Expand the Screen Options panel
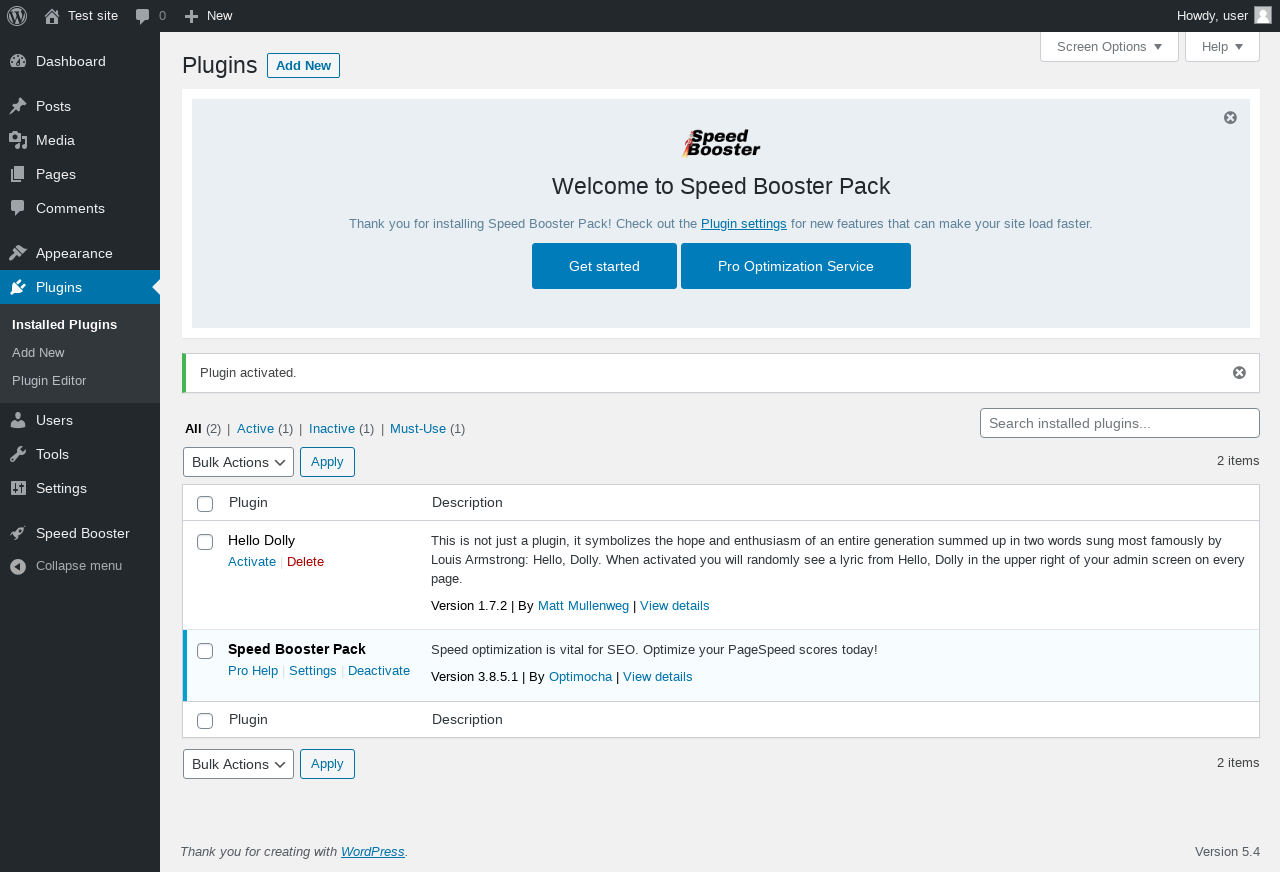This screenshot has width=1280, height=872. click(1109, 47)
